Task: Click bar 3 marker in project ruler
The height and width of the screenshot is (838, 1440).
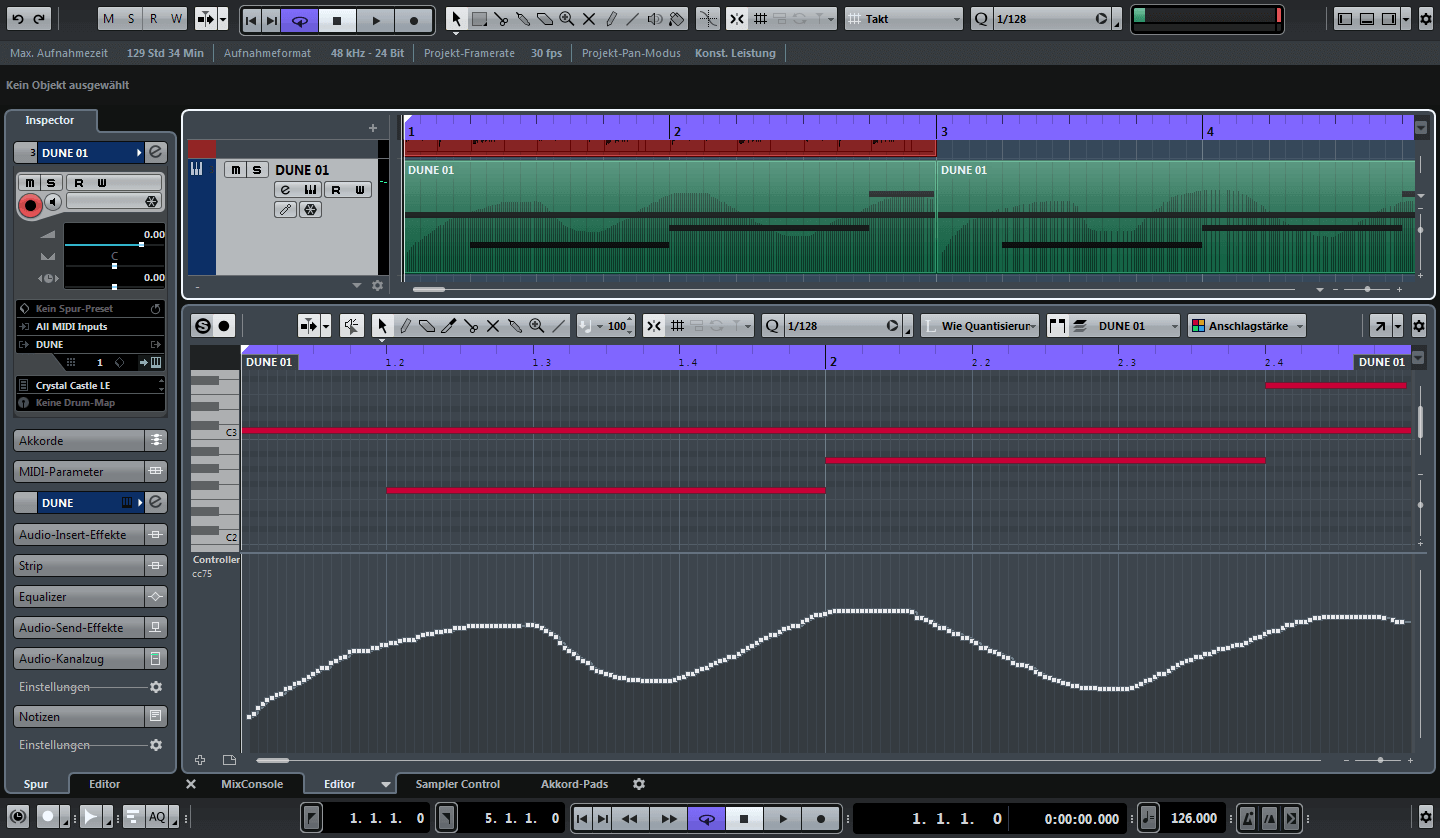Action: coord(943,131)
